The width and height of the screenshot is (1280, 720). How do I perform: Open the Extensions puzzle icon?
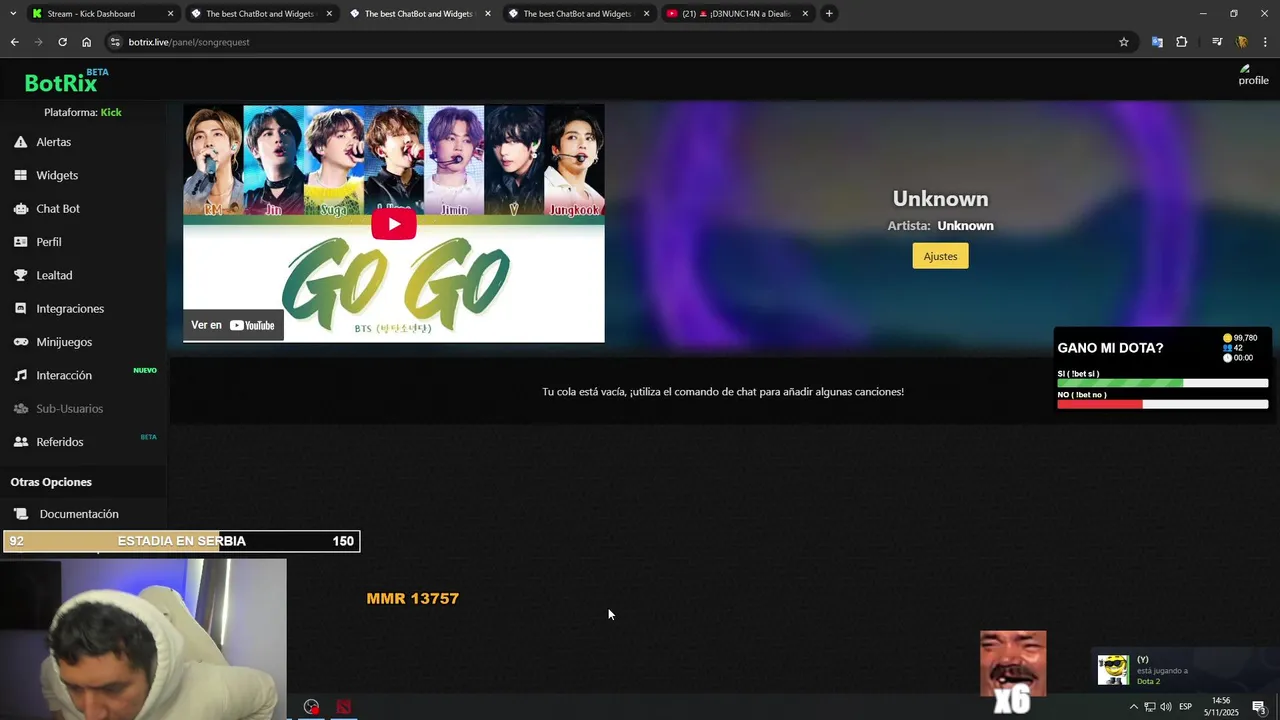point(1182,42)
